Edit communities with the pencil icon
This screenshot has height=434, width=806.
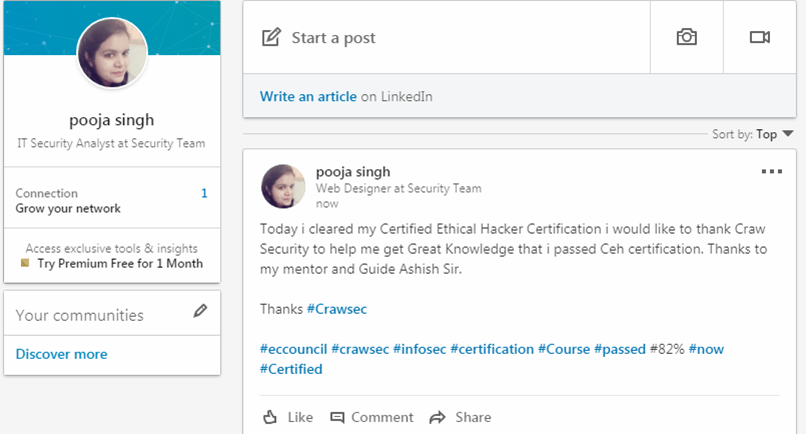(x=200, y=311)
